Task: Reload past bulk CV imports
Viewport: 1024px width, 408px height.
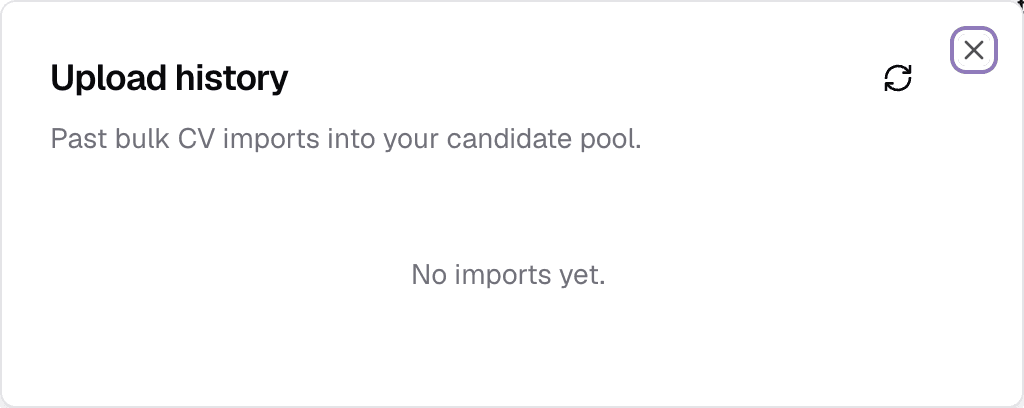Action: (898, 78)
